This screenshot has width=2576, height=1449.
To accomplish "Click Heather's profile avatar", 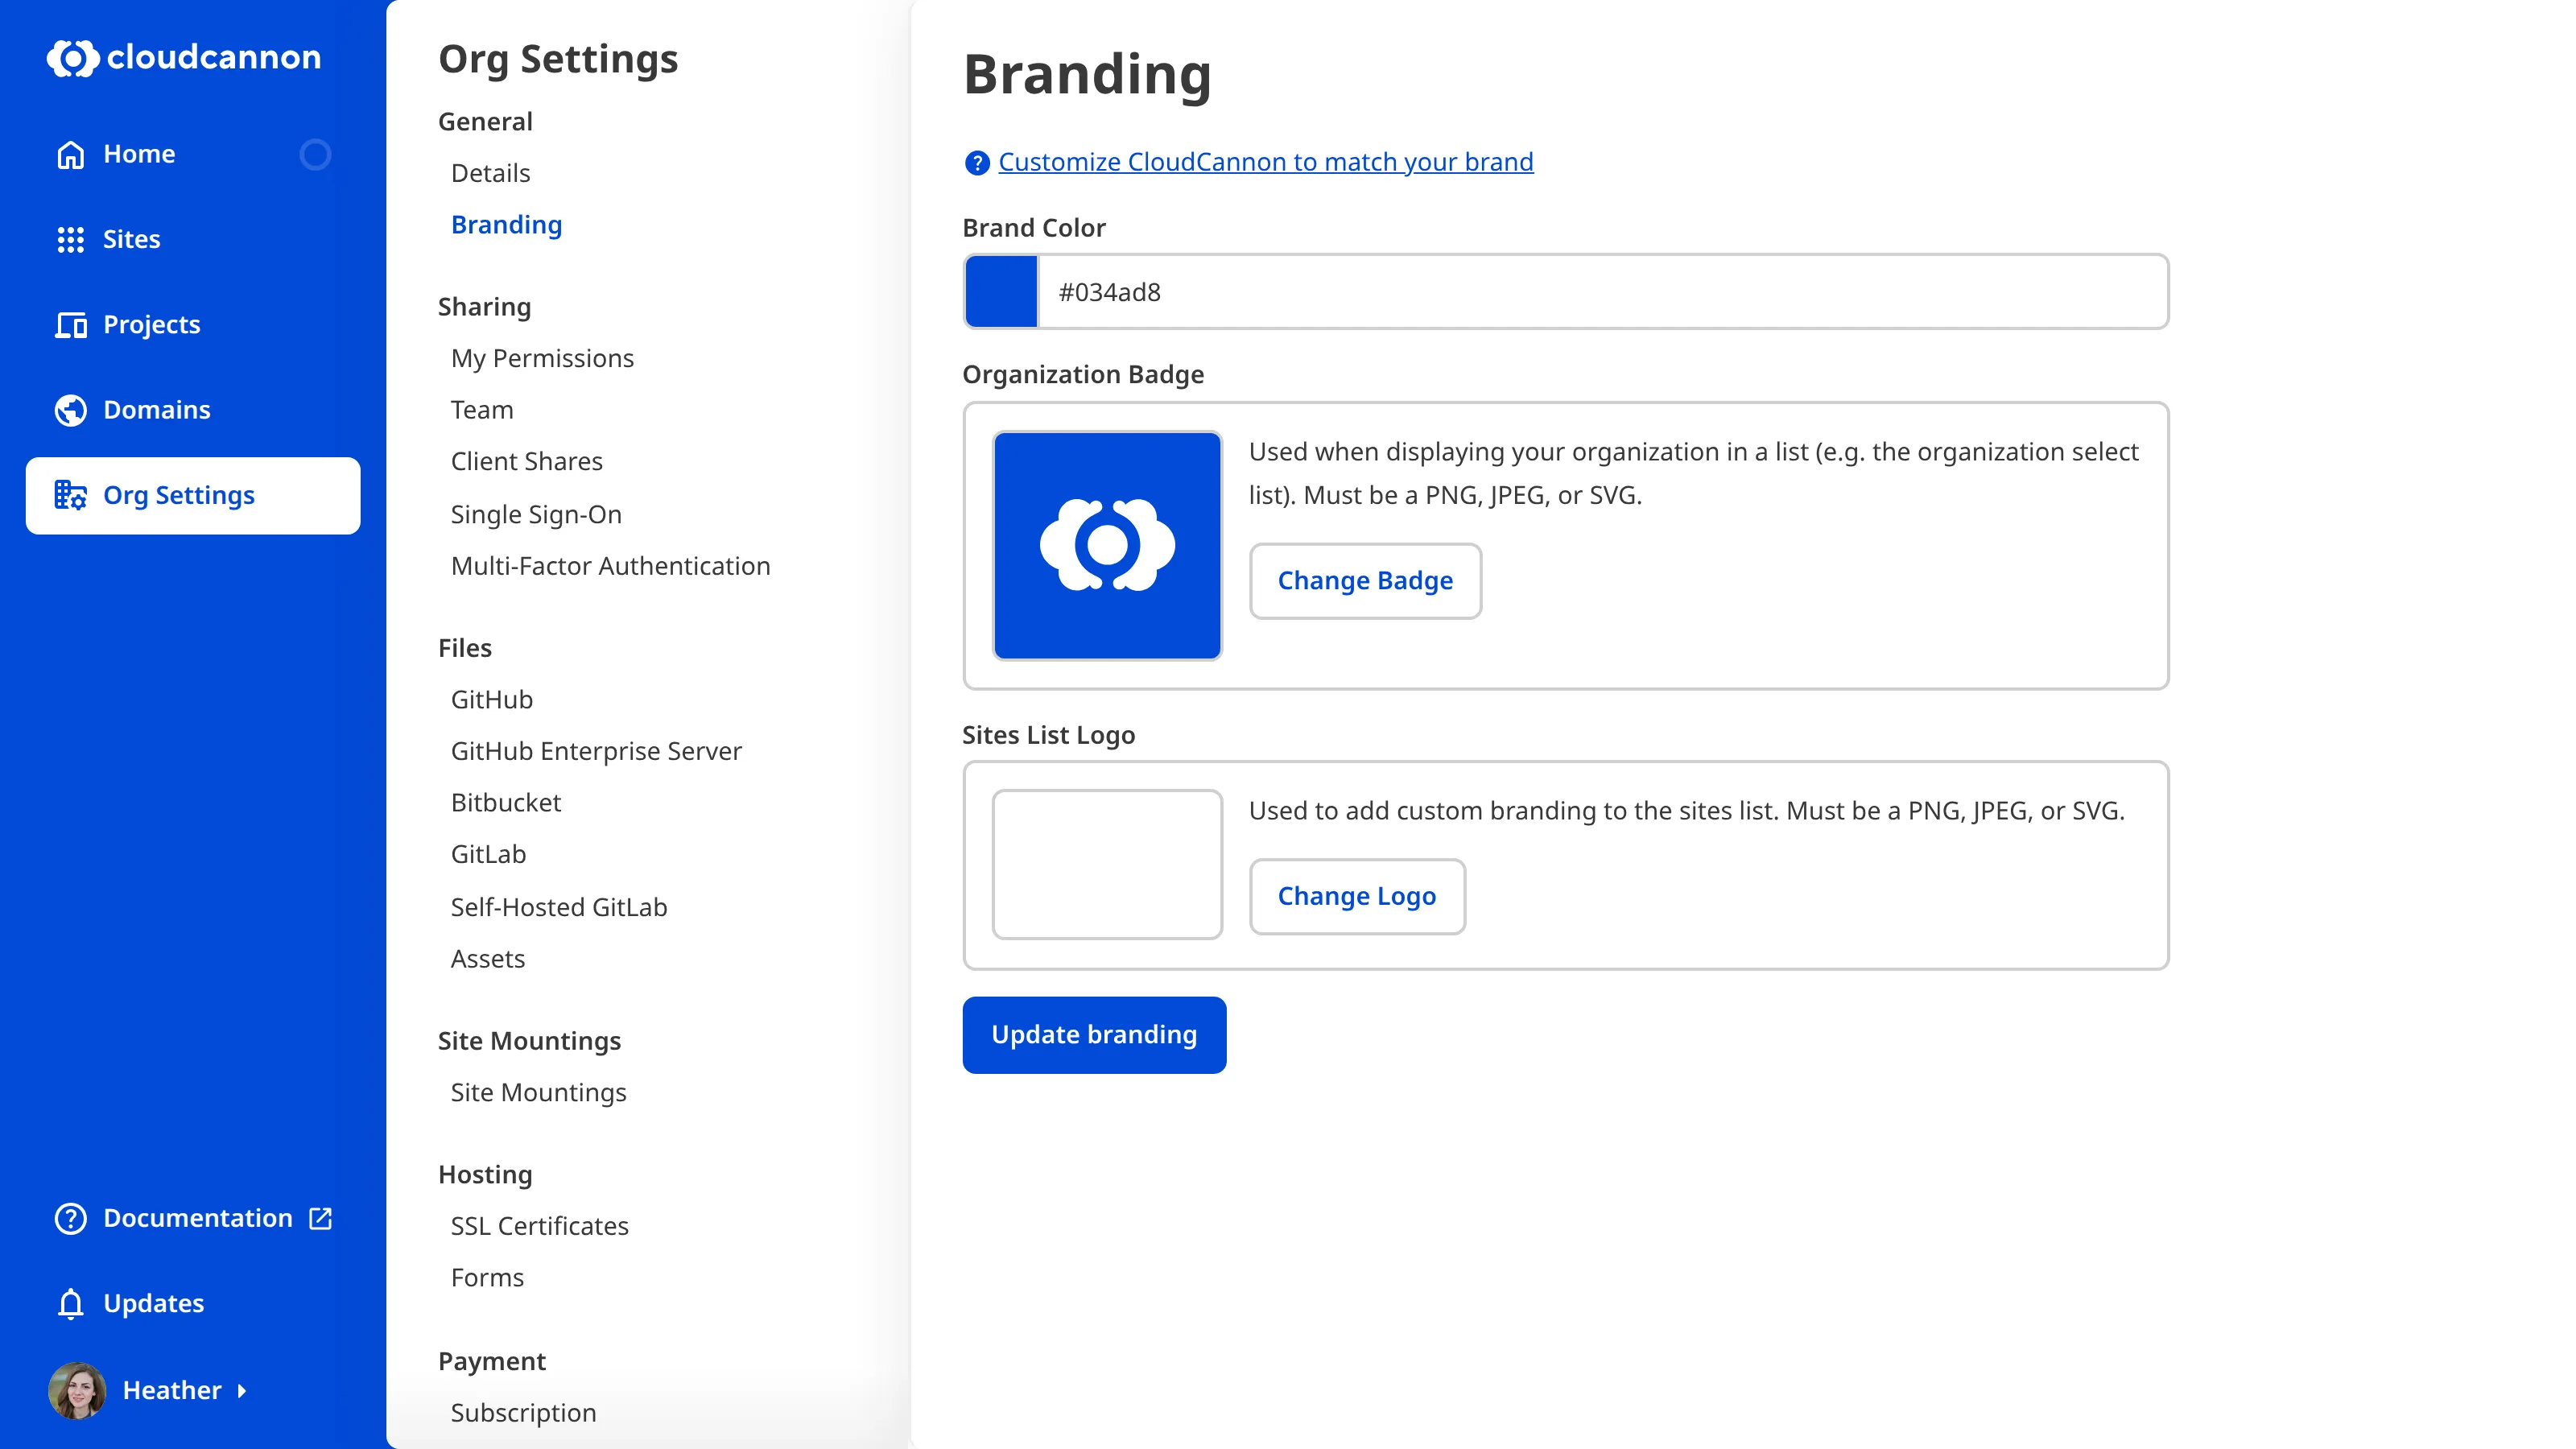I will pos(77,1390).
